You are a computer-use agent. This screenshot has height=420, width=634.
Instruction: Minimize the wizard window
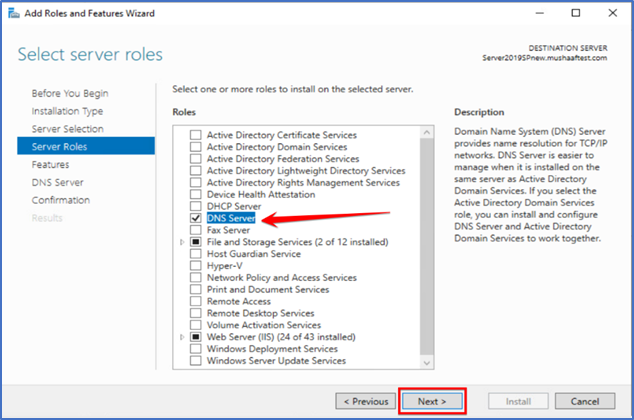[x=539, y=13]
